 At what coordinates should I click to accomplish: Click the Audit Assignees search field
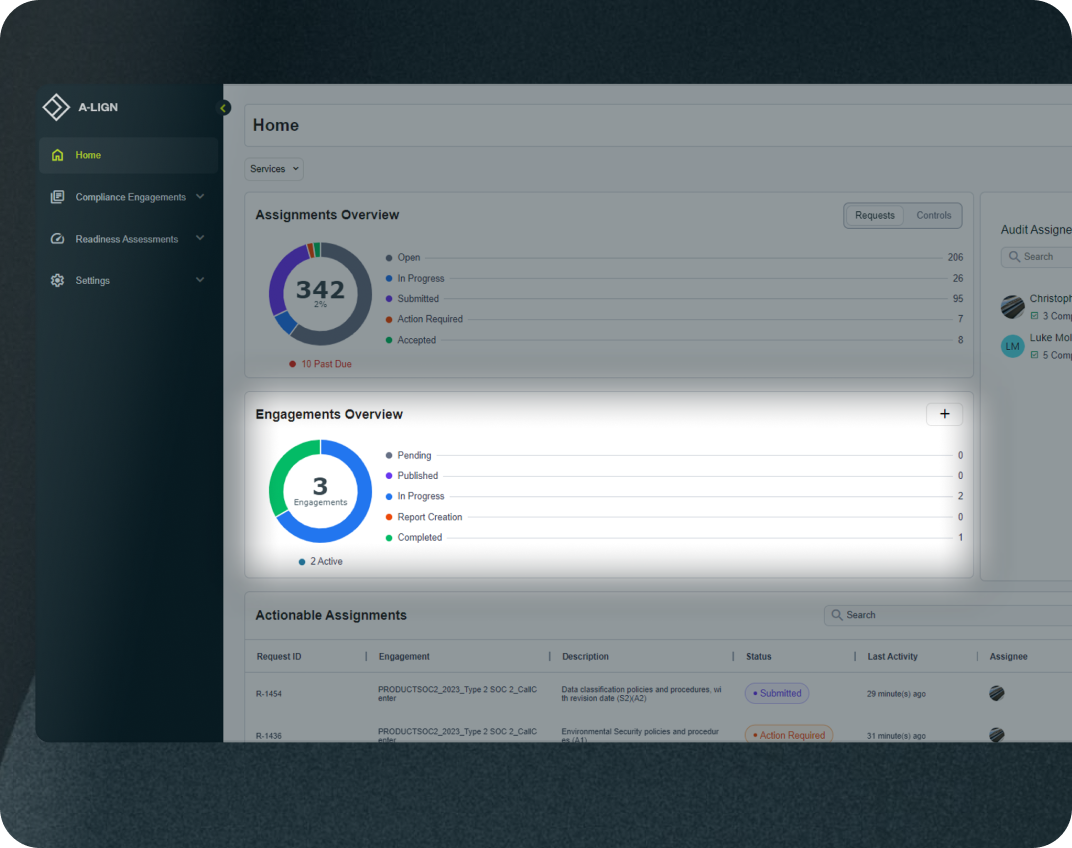1037,256
